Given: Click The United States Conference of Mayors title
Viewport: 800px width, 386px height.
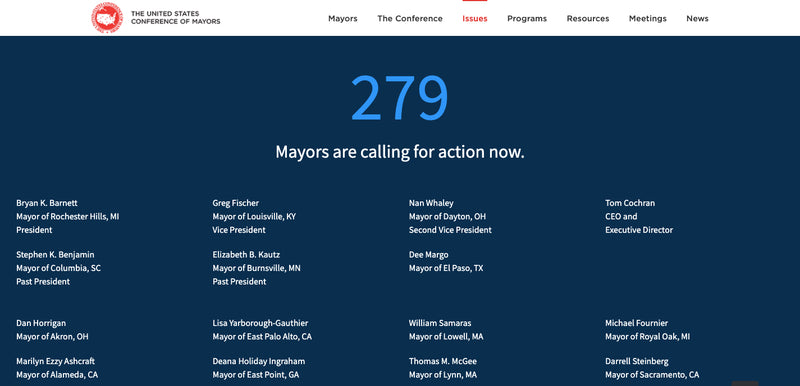Looking at the screenshot, I should (176, 18).
